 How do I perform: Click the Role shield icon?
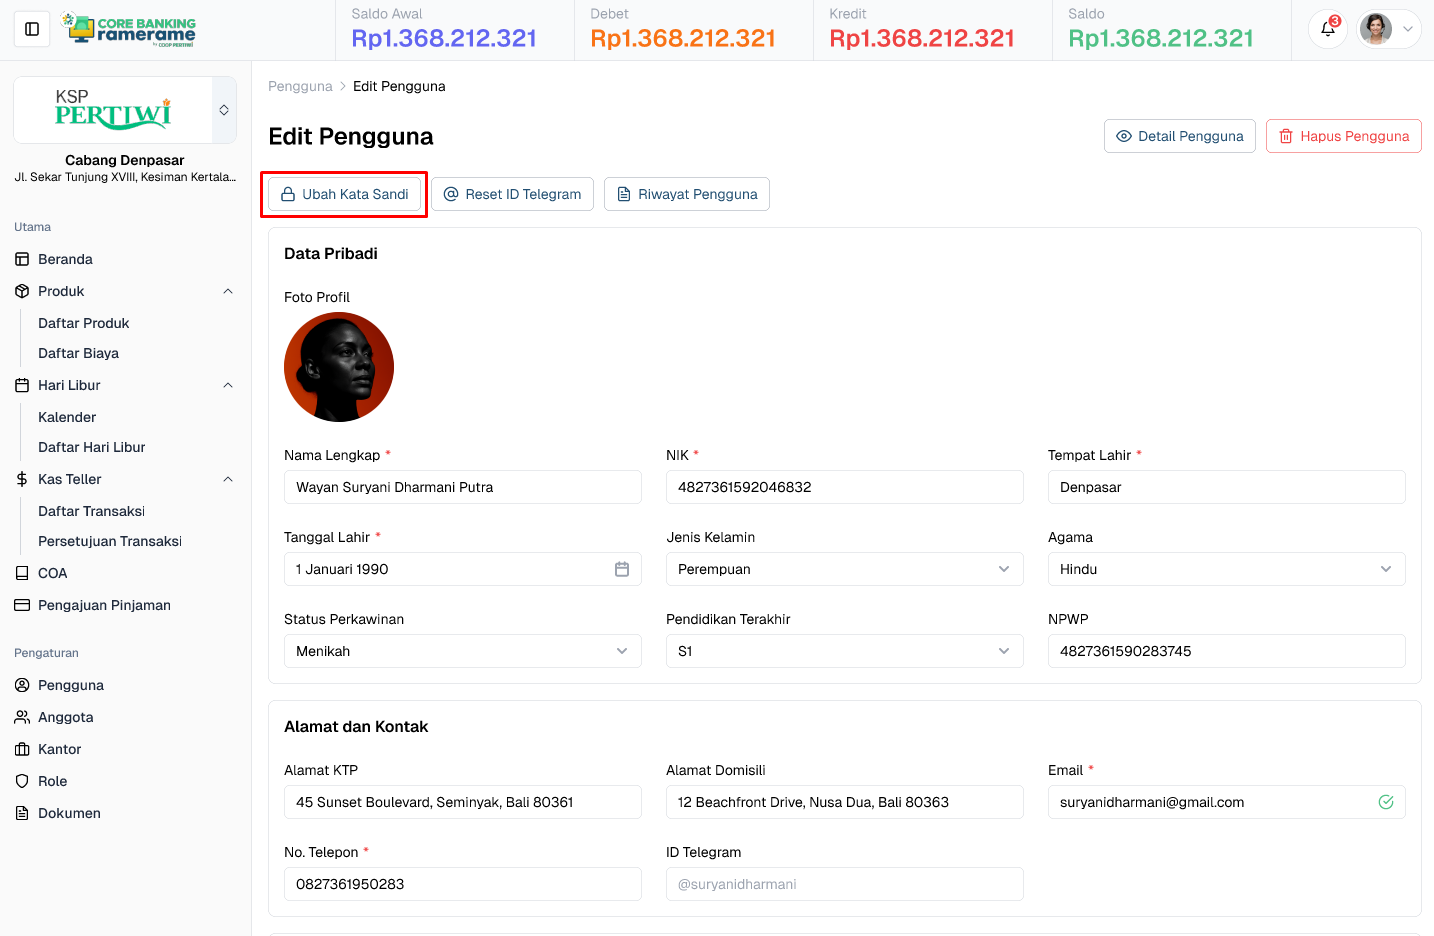pos(22,781)
